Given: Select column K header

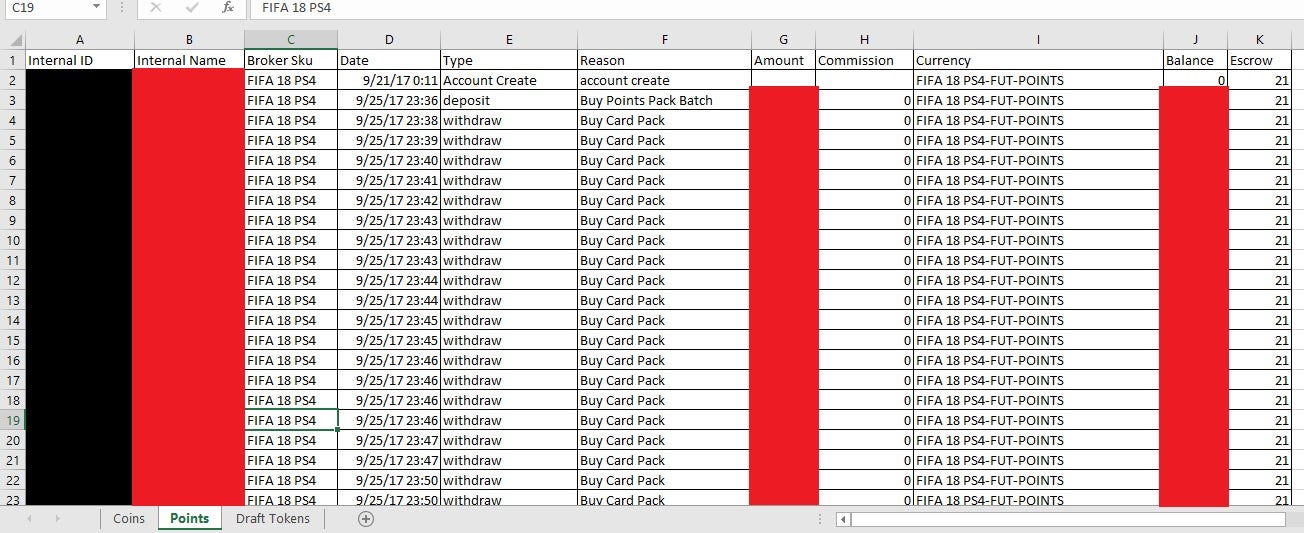Looking at the screenshot, I should pyautogui.click(x=1260, y=40).
